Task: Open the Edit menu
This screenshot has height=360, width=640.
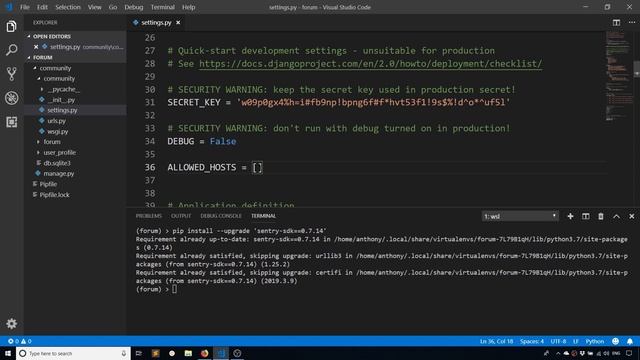Action: pyautogui.click(x=42, y=7)
